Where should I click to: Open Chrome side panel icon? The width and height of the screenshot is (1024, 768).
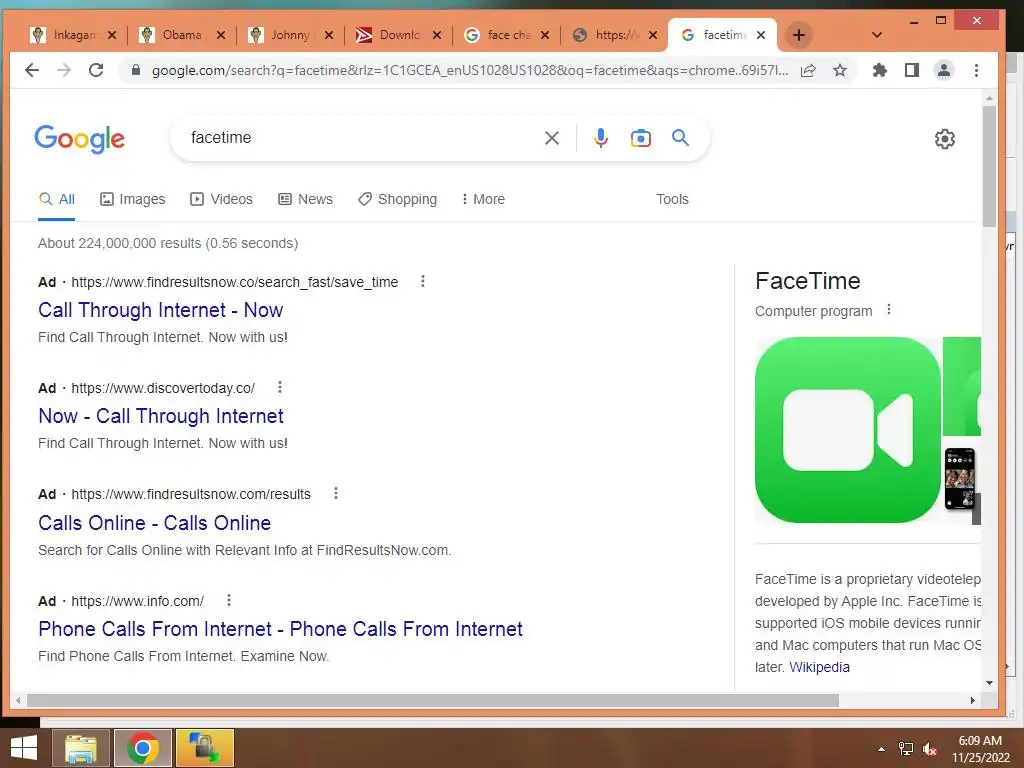(x=912, y=70)
